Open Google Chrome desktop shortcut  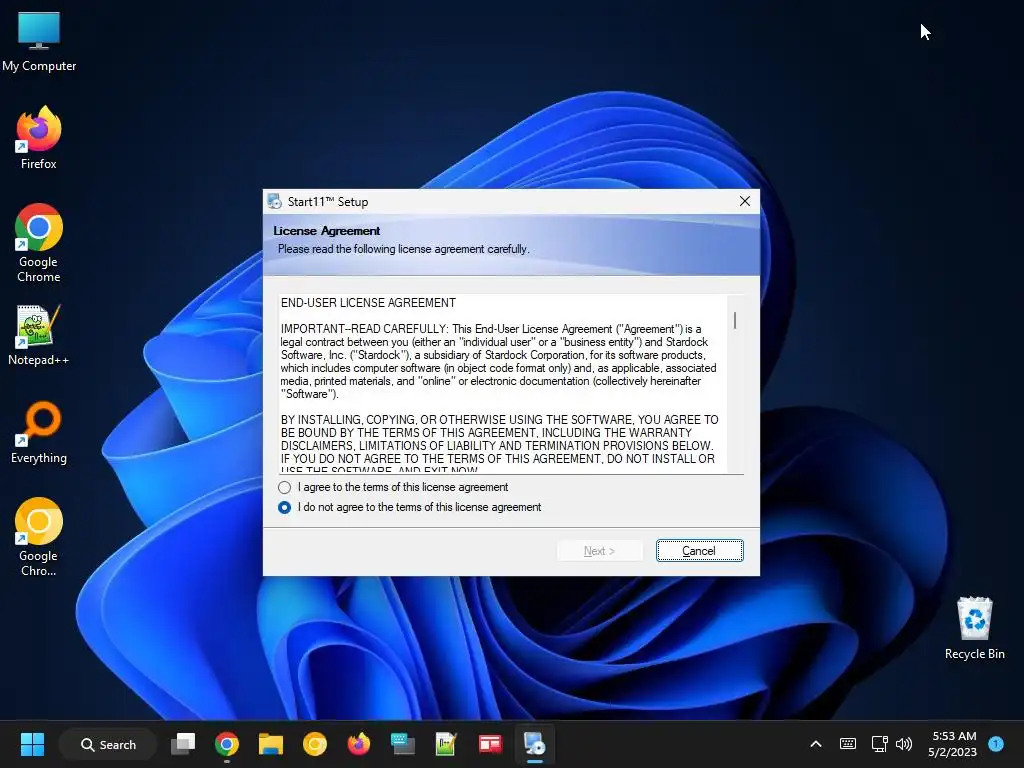(39, 243)
